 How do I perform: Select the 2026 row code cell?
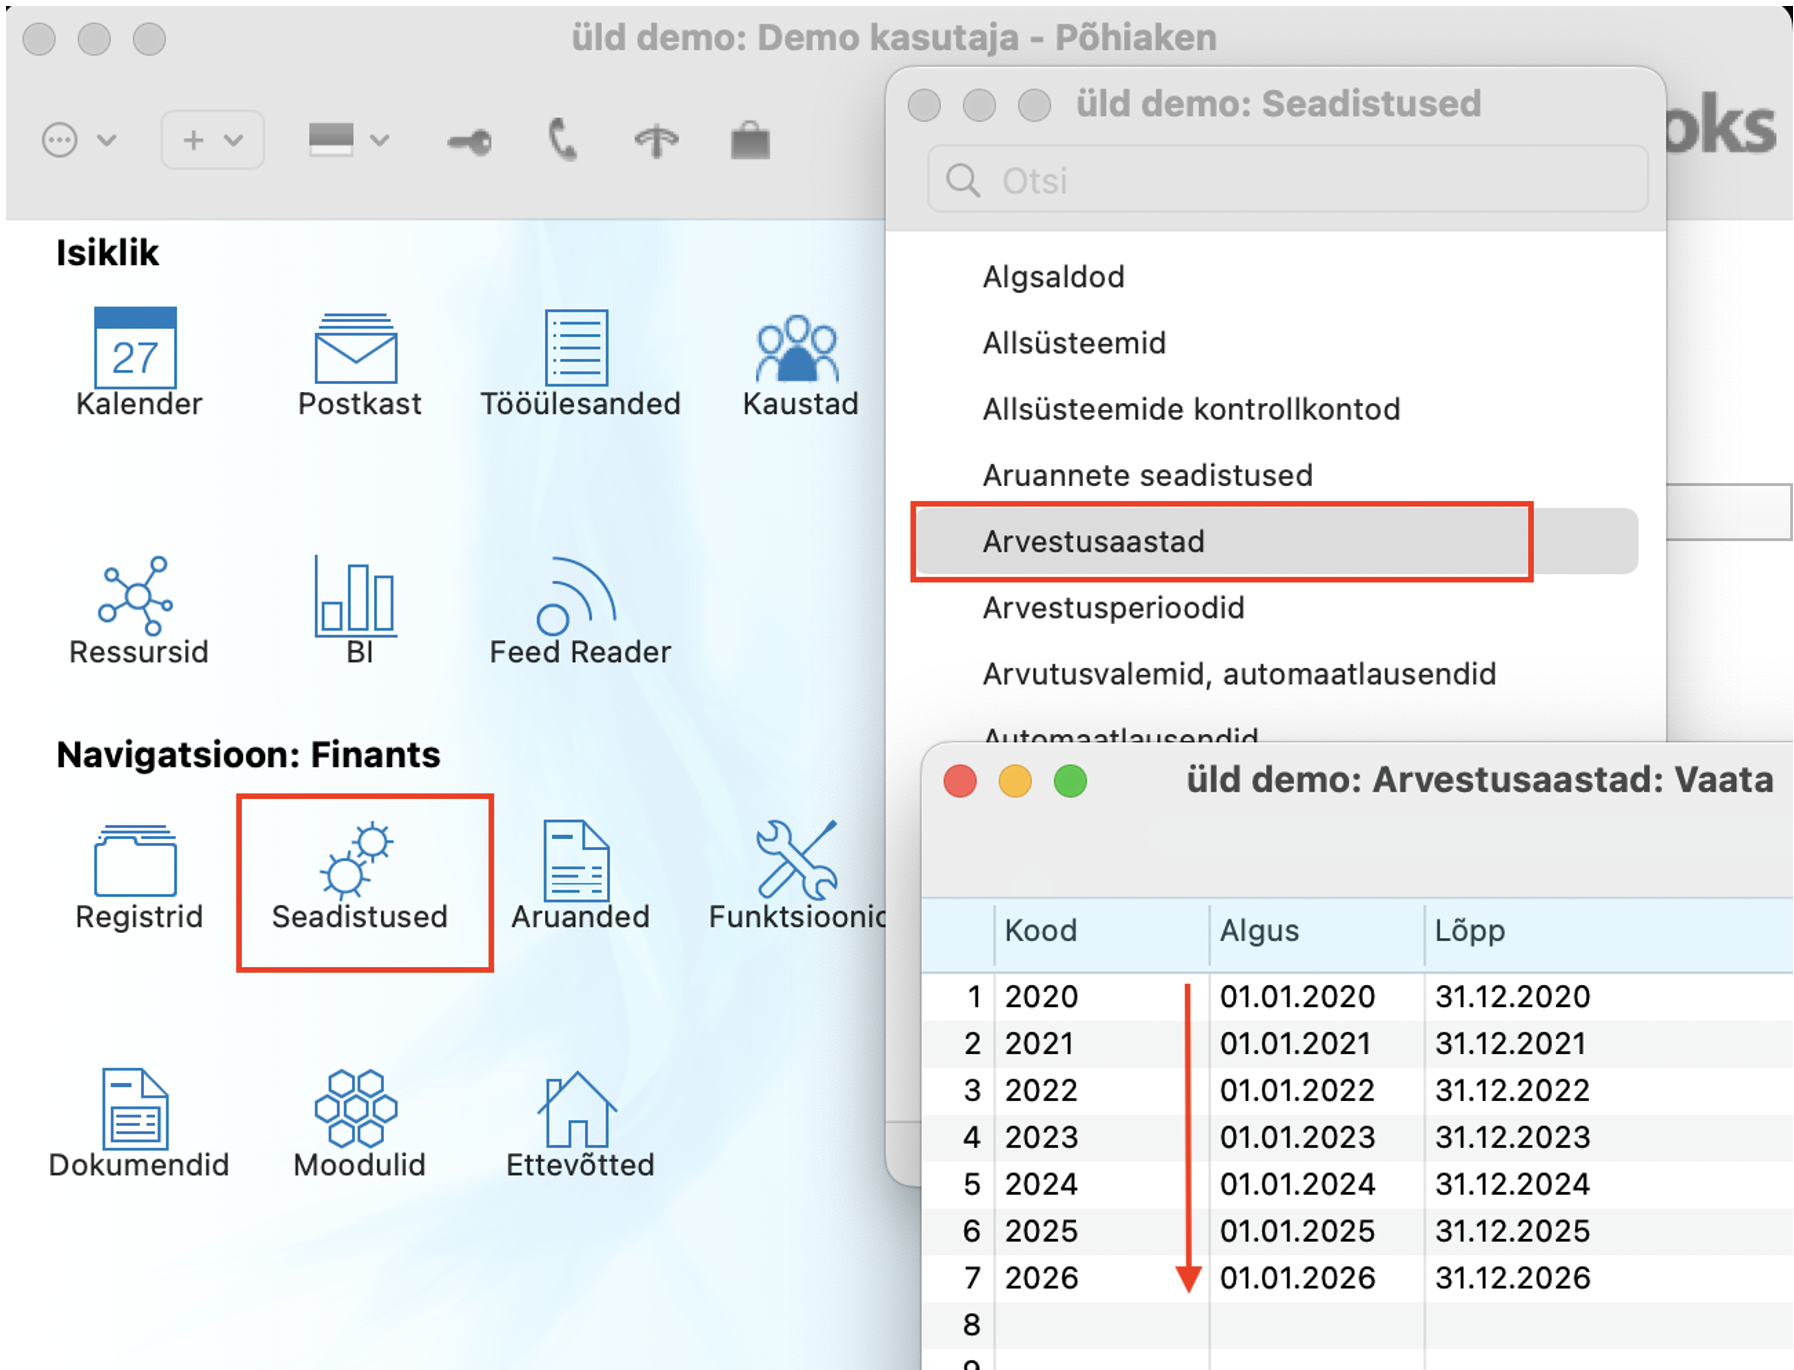point(1042,1278)
